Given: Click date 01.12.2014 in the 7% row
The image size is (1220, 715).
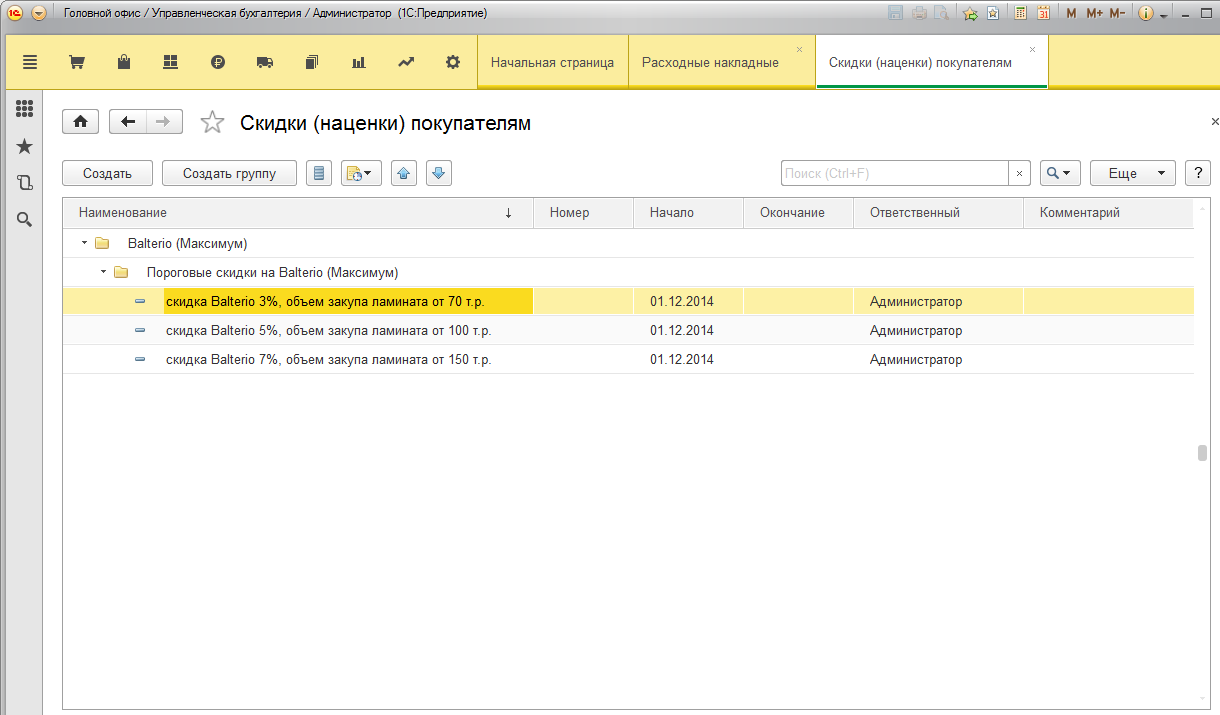Looking at the screenshot, I should [x=682, y=359].
